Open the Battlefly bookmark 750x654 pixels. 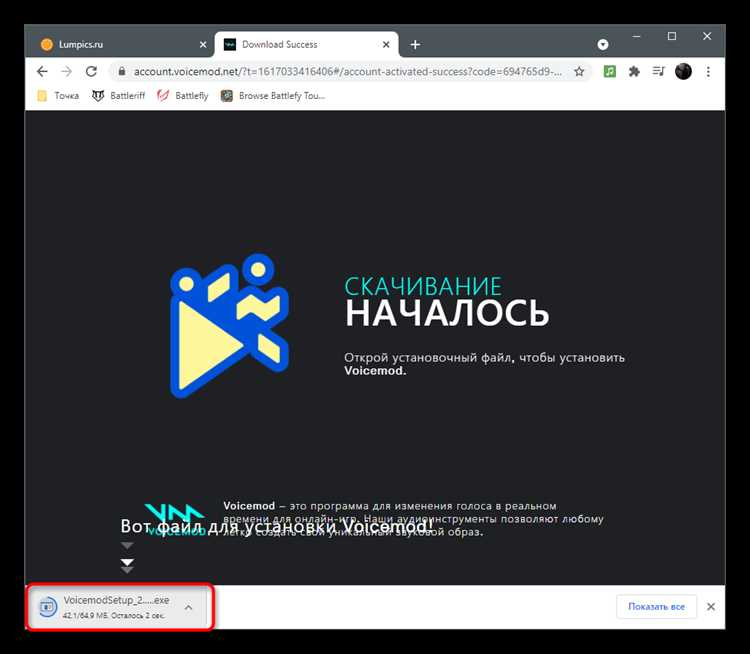point(183,96)
